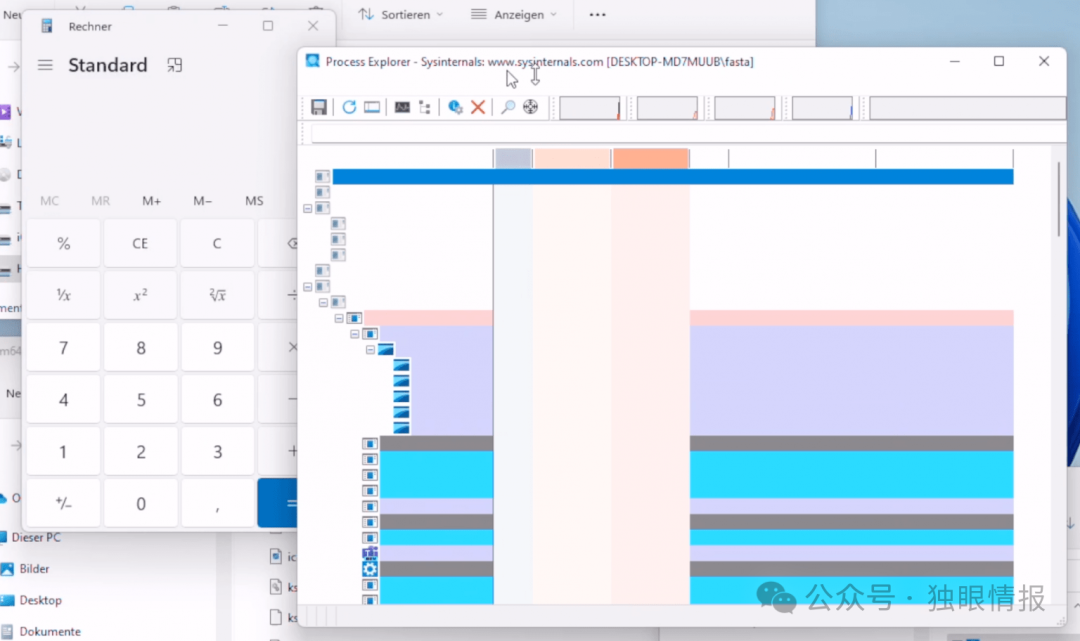This screenshot has height=641, width=1080.
Task: Toggle the lower pane view icon
Action: pos(372,107)
